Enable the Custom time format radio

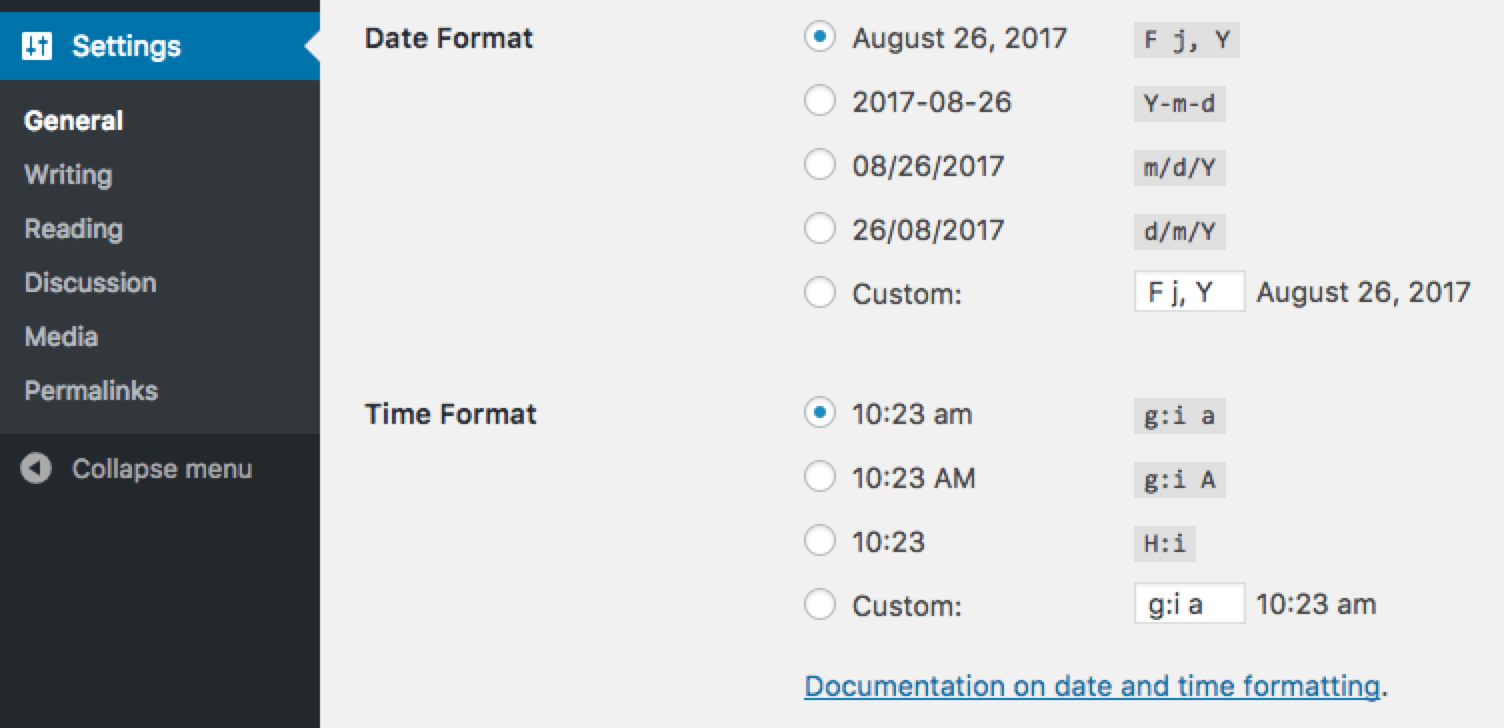pyautogui.click(x=820, y=605)
